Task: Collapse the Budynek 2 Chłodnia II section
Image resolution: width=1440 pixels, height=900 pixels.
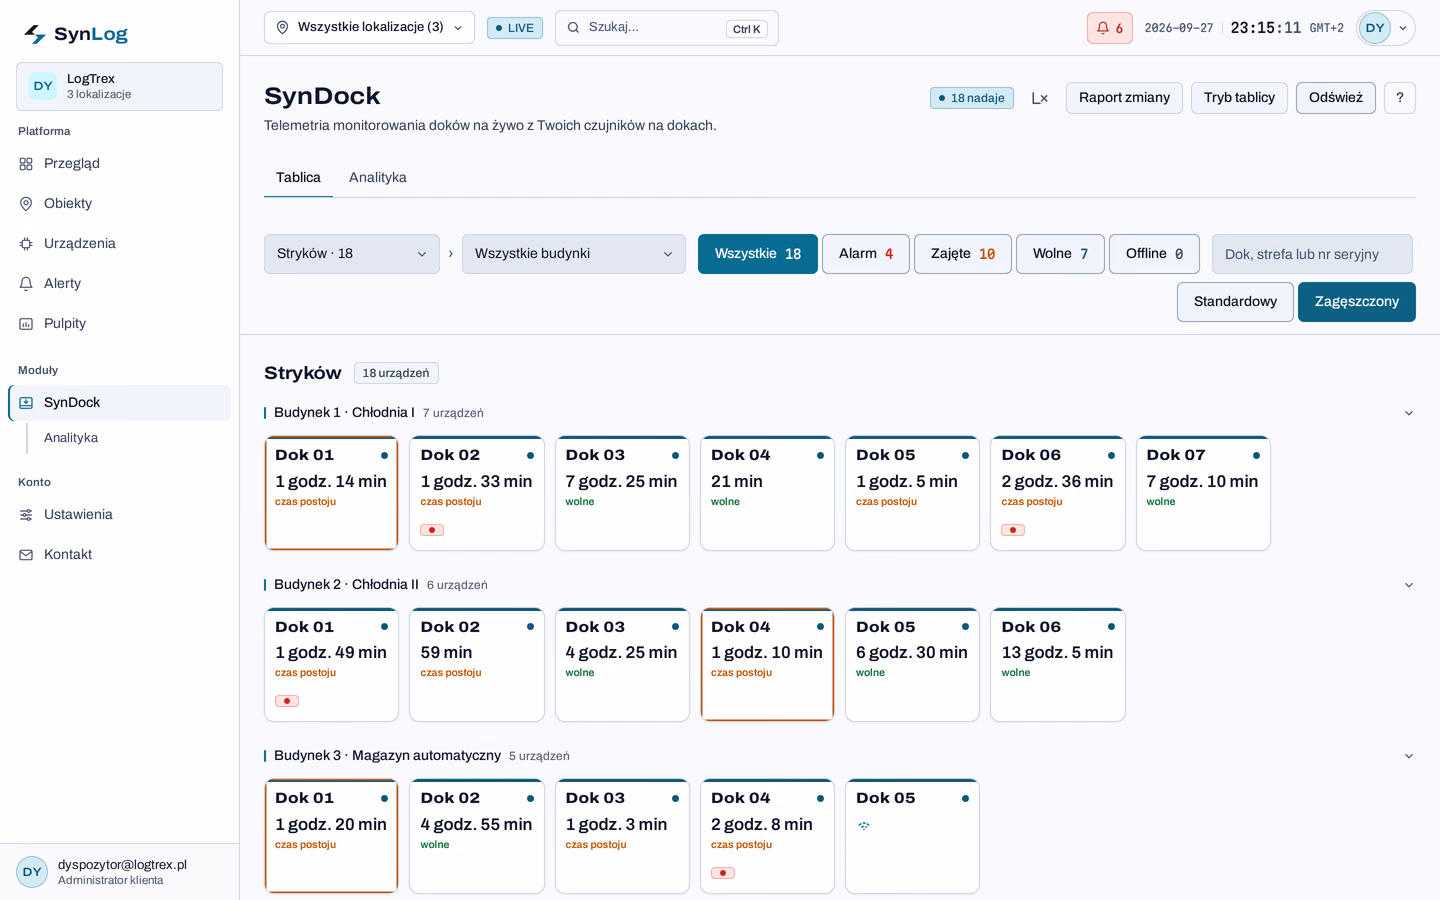Action: [1408, 585]
